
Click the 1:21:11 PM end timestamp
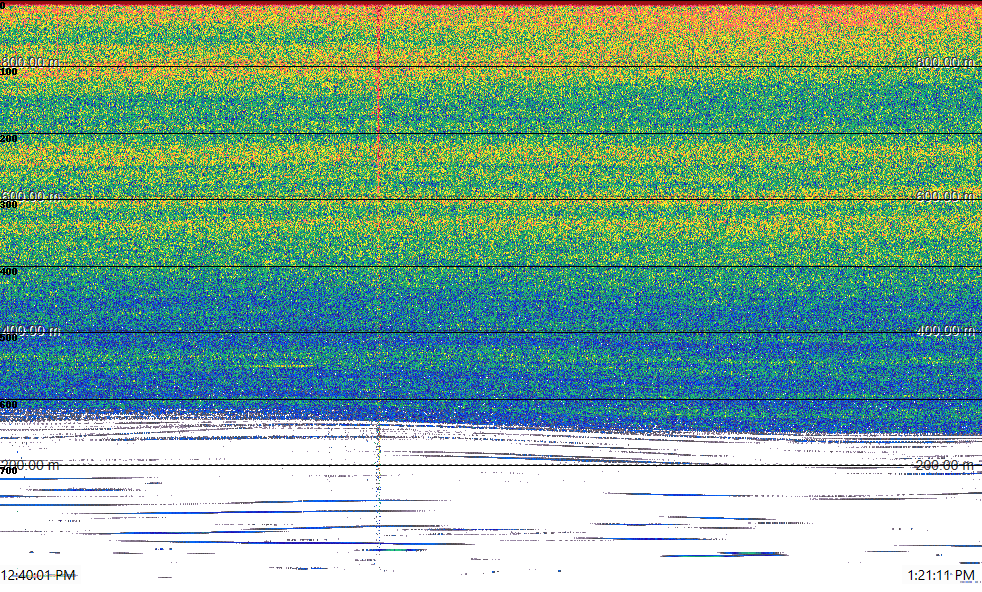(941, 575)
